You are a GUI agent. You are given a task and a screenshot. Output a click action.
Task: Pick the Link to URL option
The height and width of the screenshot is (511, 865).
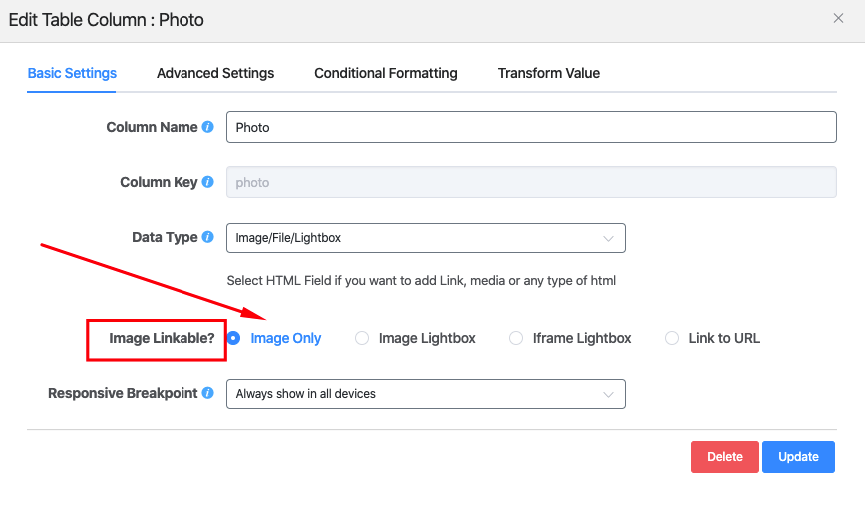(x=672, y=338)
